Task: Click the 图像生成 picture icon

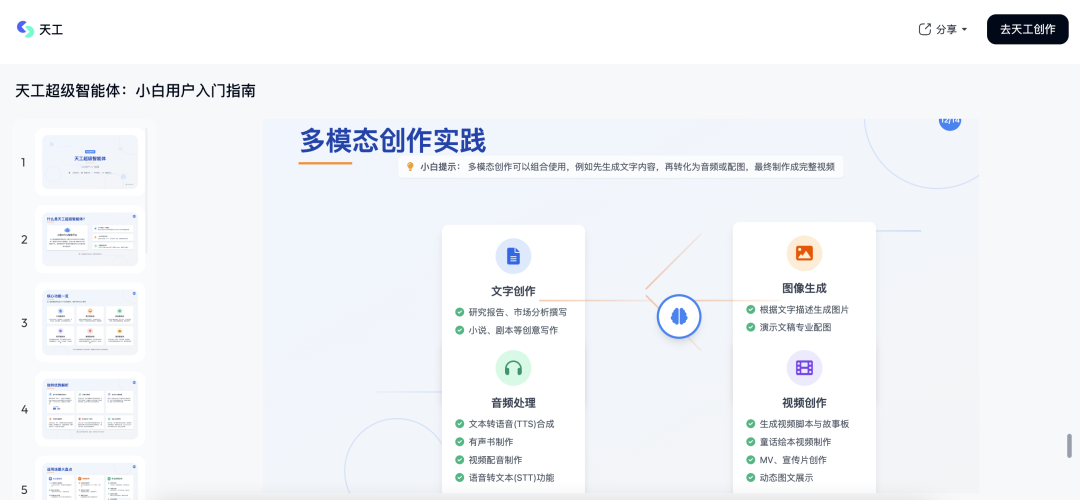Action: (804, 253)
